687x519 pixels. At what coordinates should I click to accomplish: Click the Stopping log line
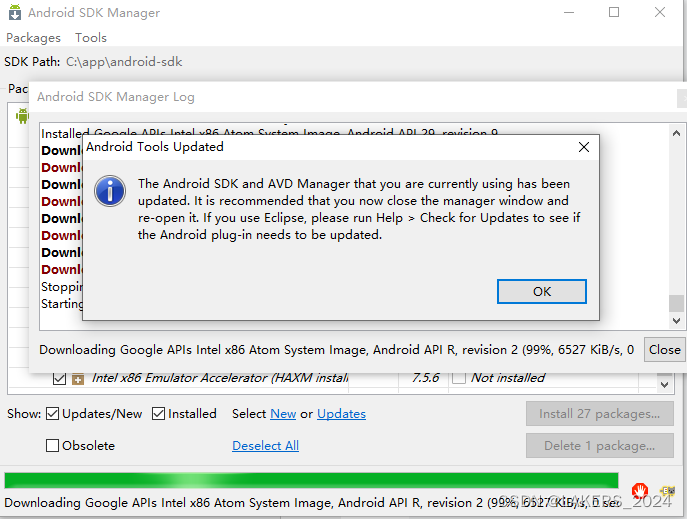(62, 286)
